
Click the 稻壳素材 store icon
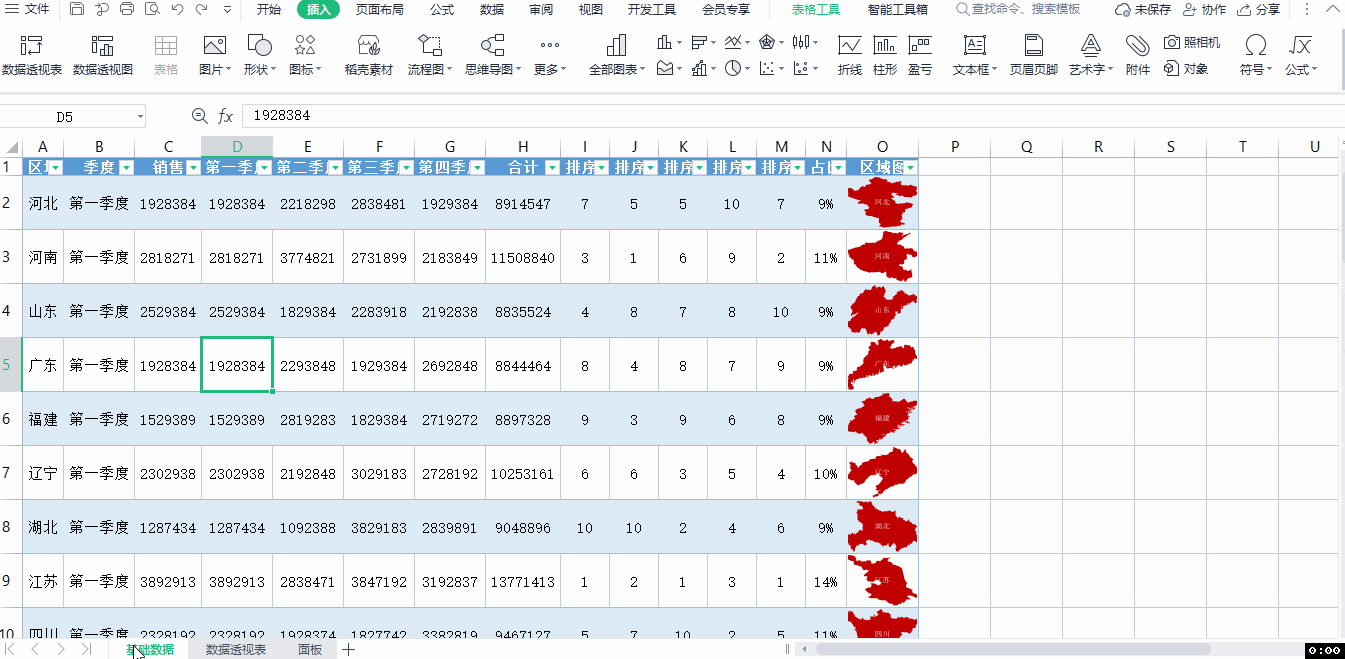click(x=369, y=56)
